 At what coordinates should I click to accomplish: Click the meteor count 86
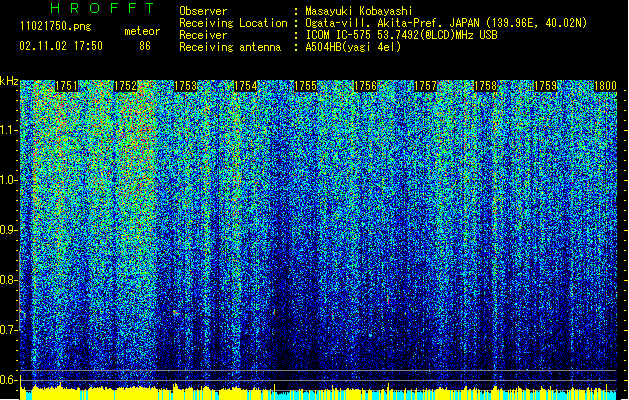[x=145, y=46]
